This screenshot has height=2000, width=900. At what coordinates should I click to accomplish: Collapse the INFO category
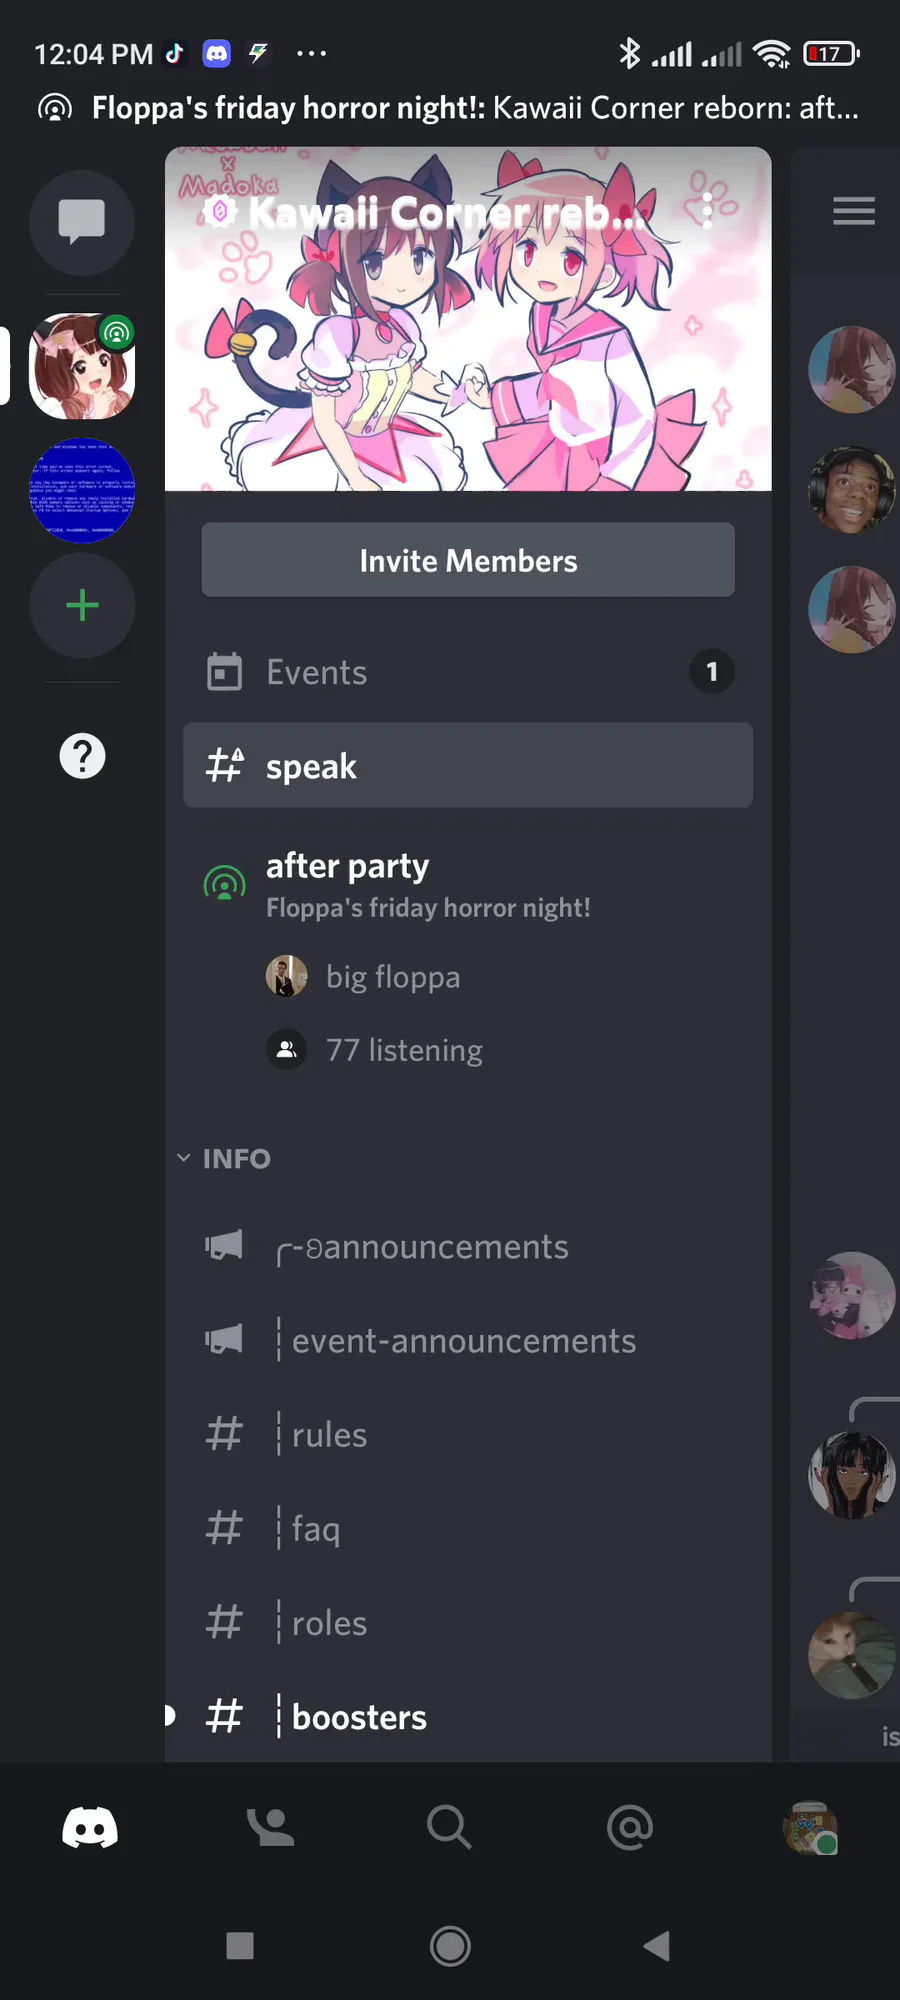click(225, 1158)
